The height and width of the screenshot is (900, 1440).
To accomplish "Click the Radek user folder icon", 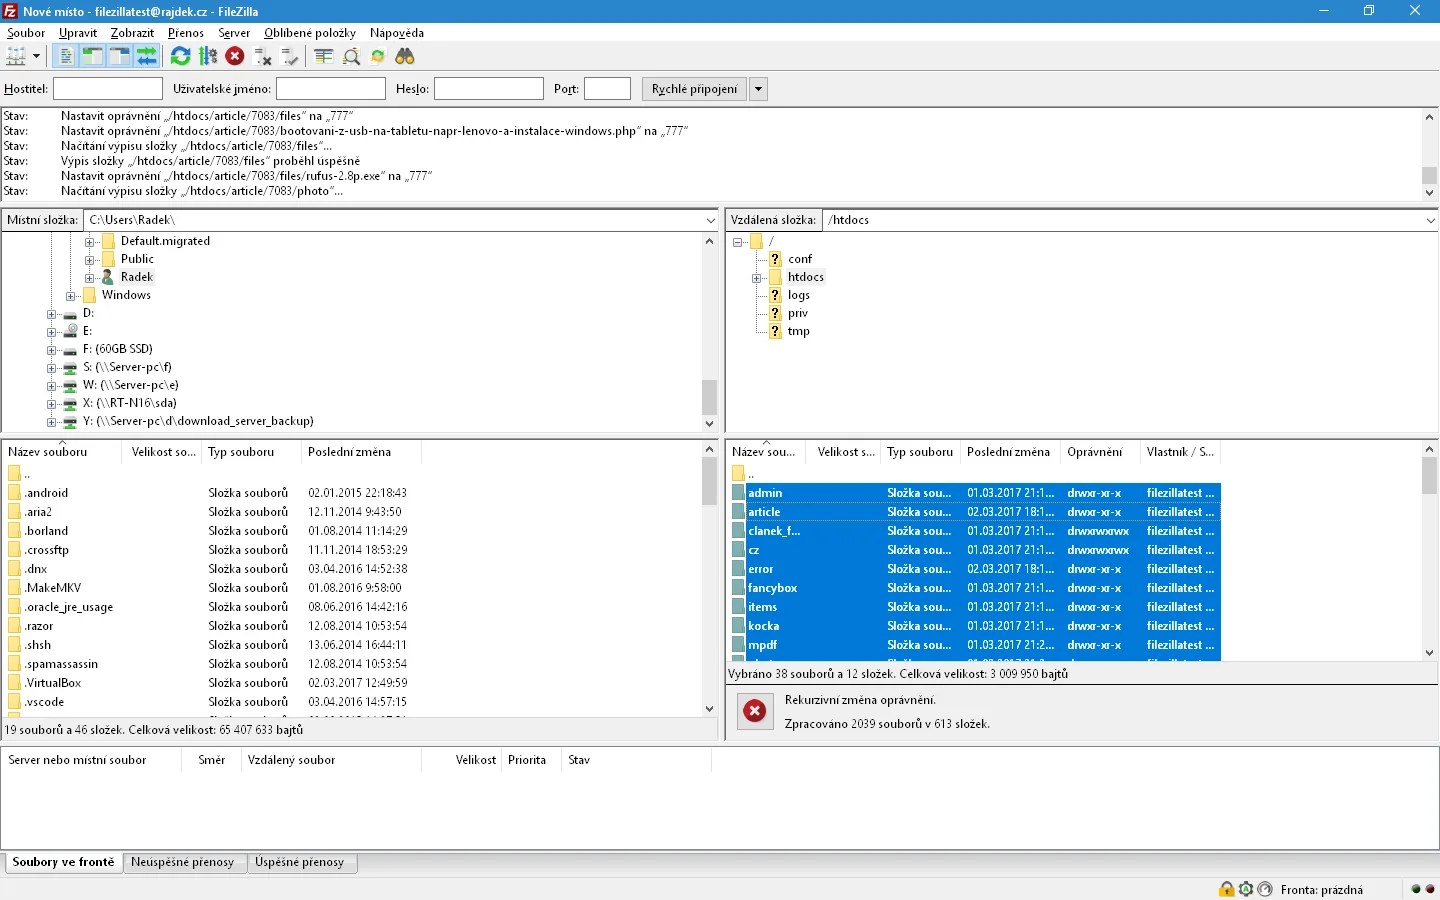I will [x=108, y=277].
